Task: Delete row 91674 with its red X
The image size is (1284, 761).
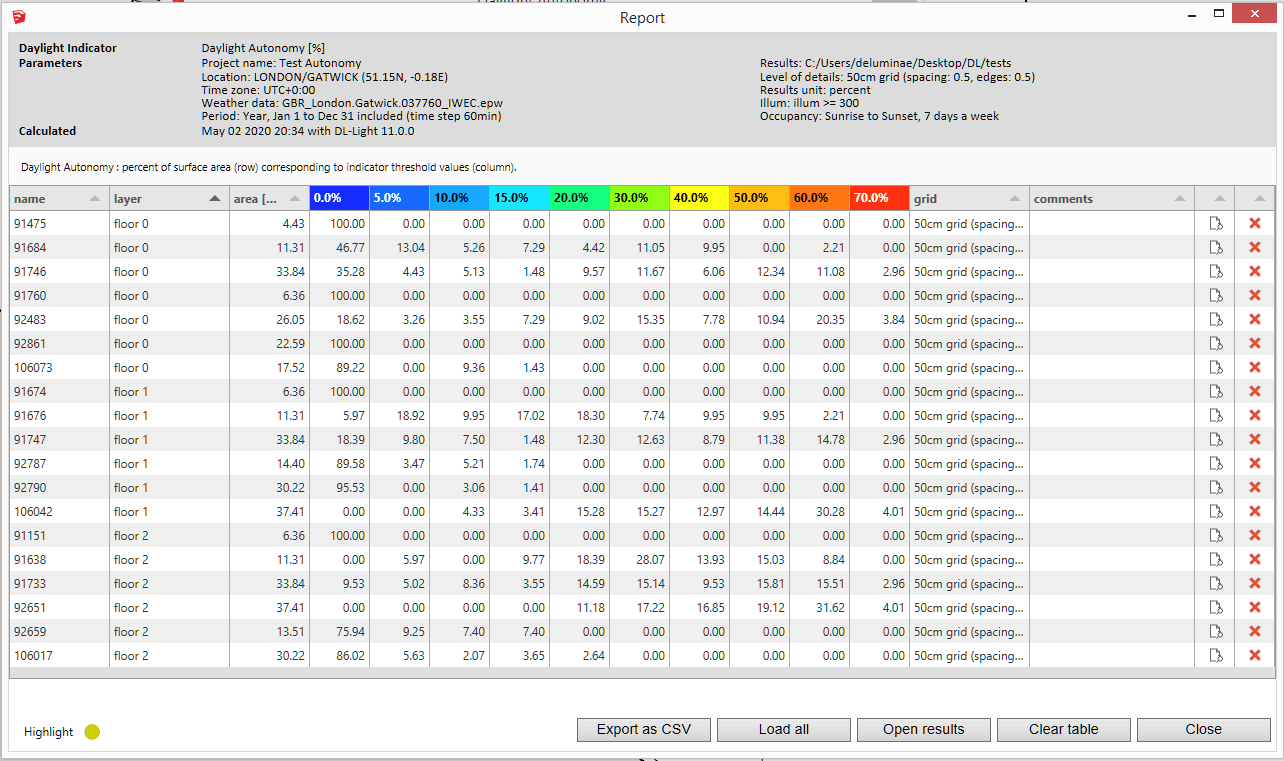Action: [x=1255, y=391]
